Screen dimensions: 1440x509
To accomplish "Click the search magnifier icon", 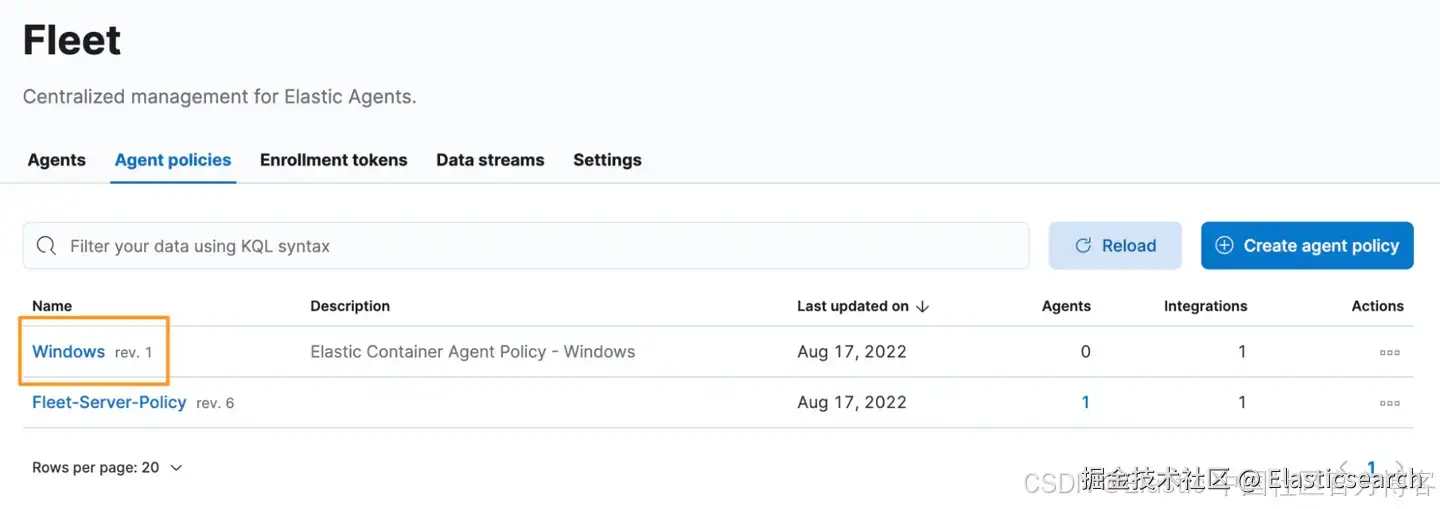I will coord(45,246).
